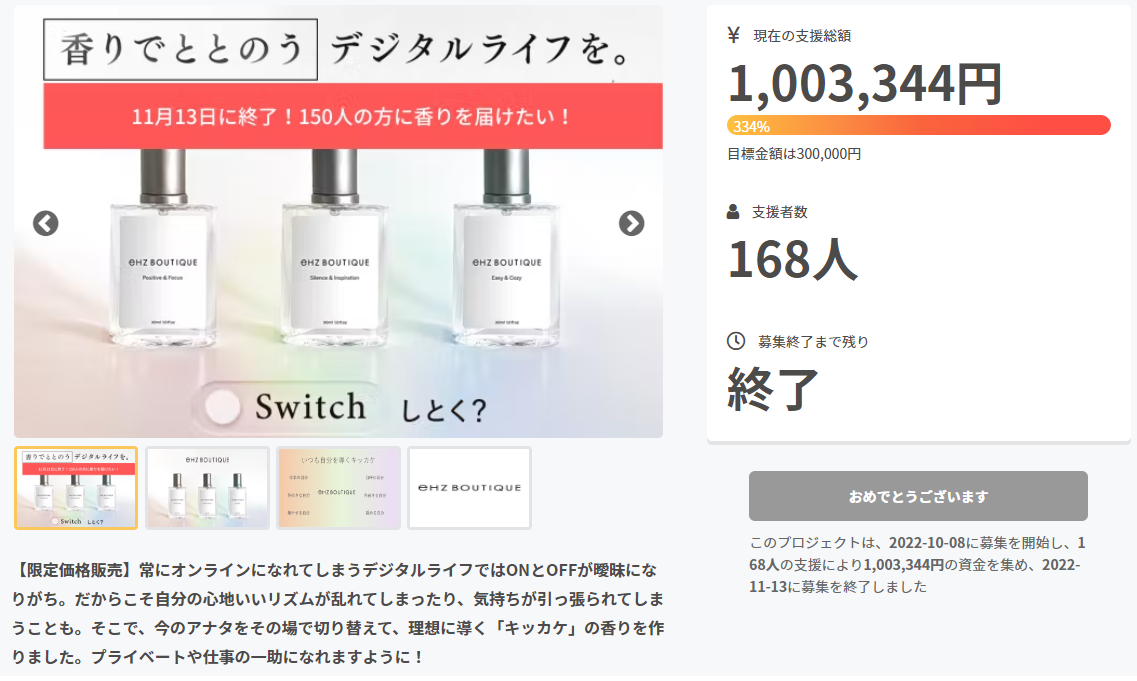Click the Positive & Focus perfume bottle
Screen dimensions: 1137x681
point(160,260)
